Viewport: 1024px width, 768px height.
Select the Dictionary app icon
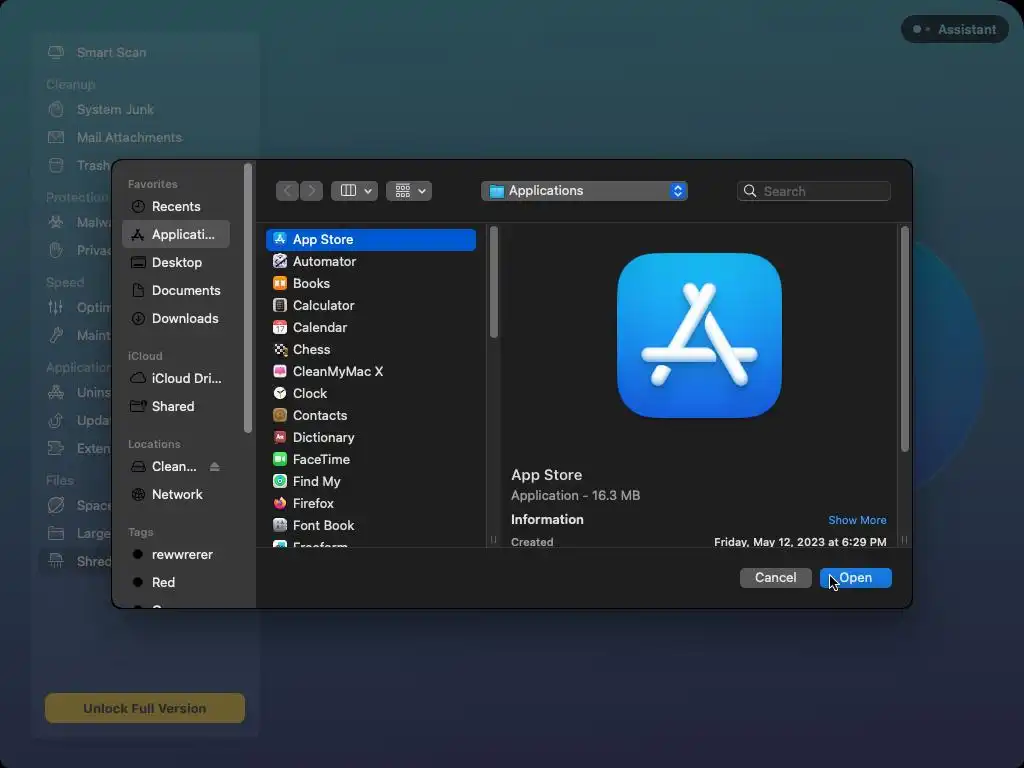[280, 437]
